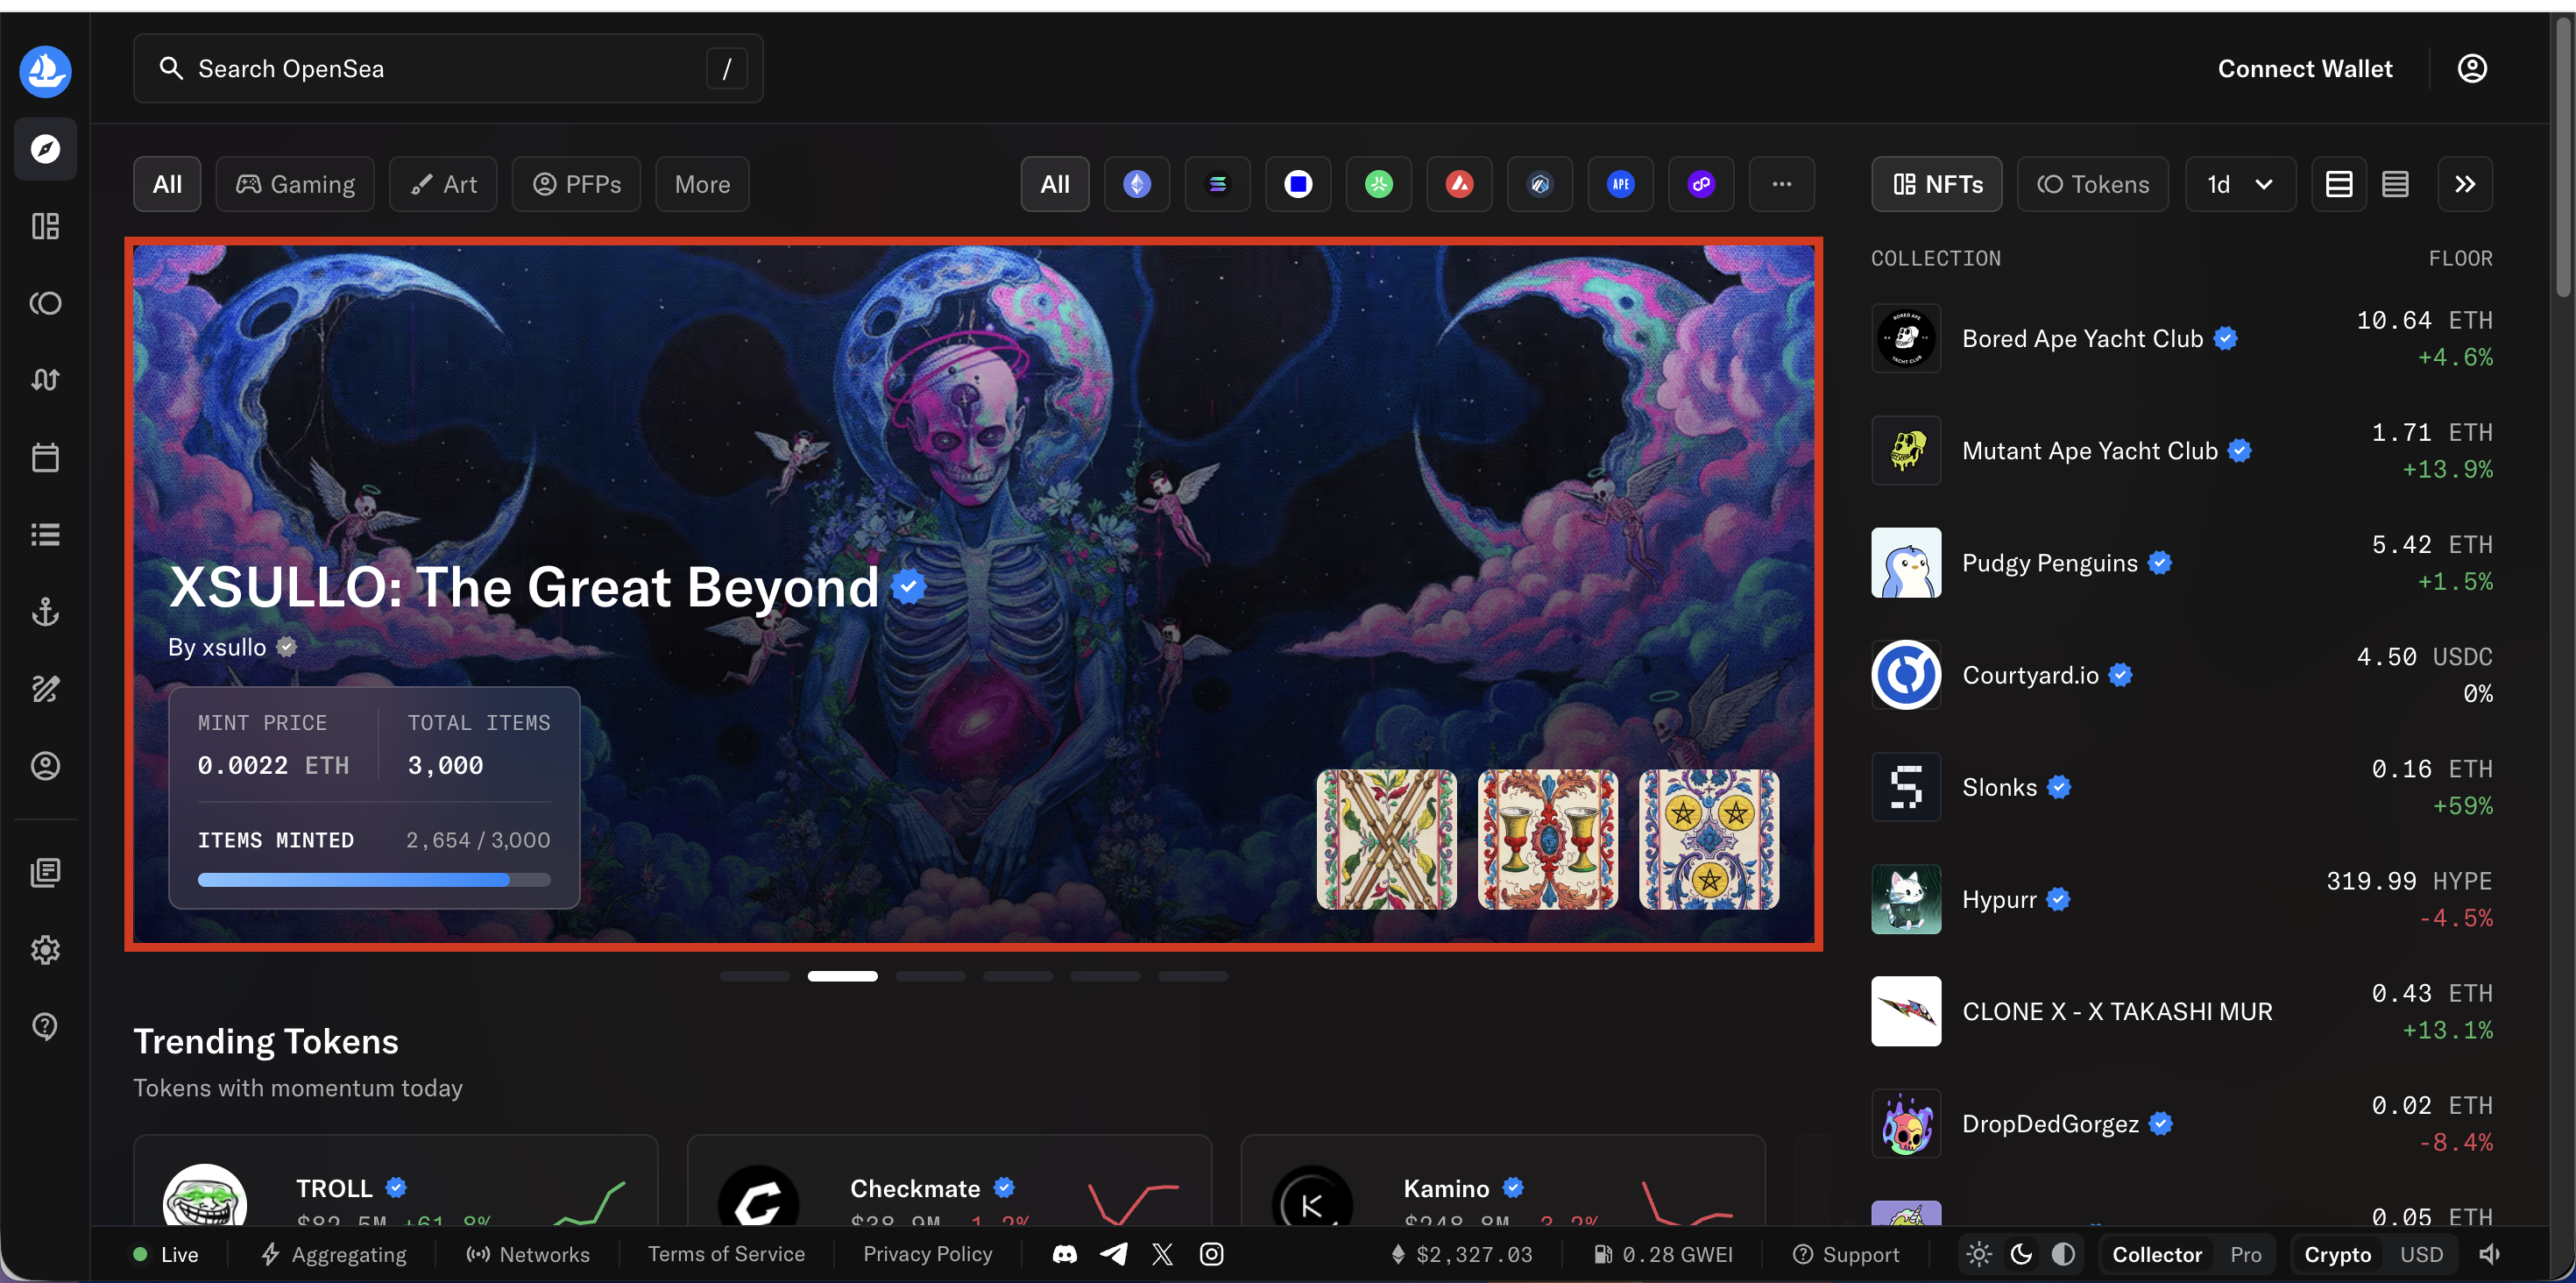Screen dimensions: 2576x1283
Task: Go to the last carousel slide indicator
Action: click(x=1193, y=976)
